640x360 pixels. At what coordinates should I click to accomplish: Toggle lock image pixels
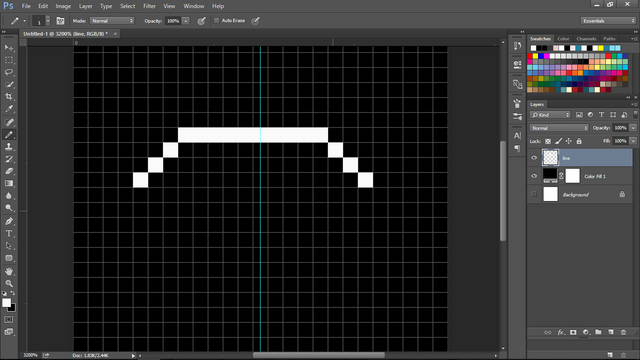click(x=558, y=141)
